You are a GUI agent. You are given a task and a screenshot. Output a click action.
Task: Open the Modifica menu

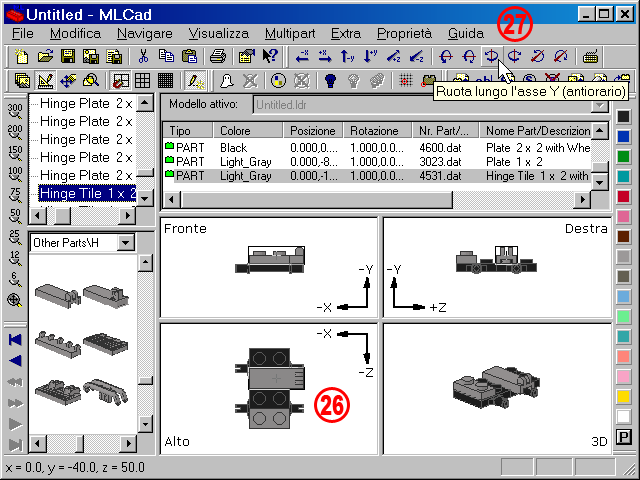point(76,33)
